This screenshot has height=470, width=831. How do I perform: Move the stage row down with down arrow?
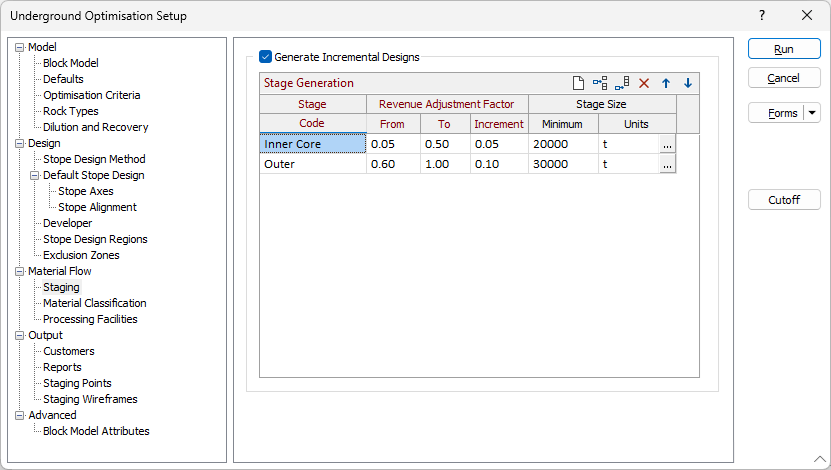[687, 83]
